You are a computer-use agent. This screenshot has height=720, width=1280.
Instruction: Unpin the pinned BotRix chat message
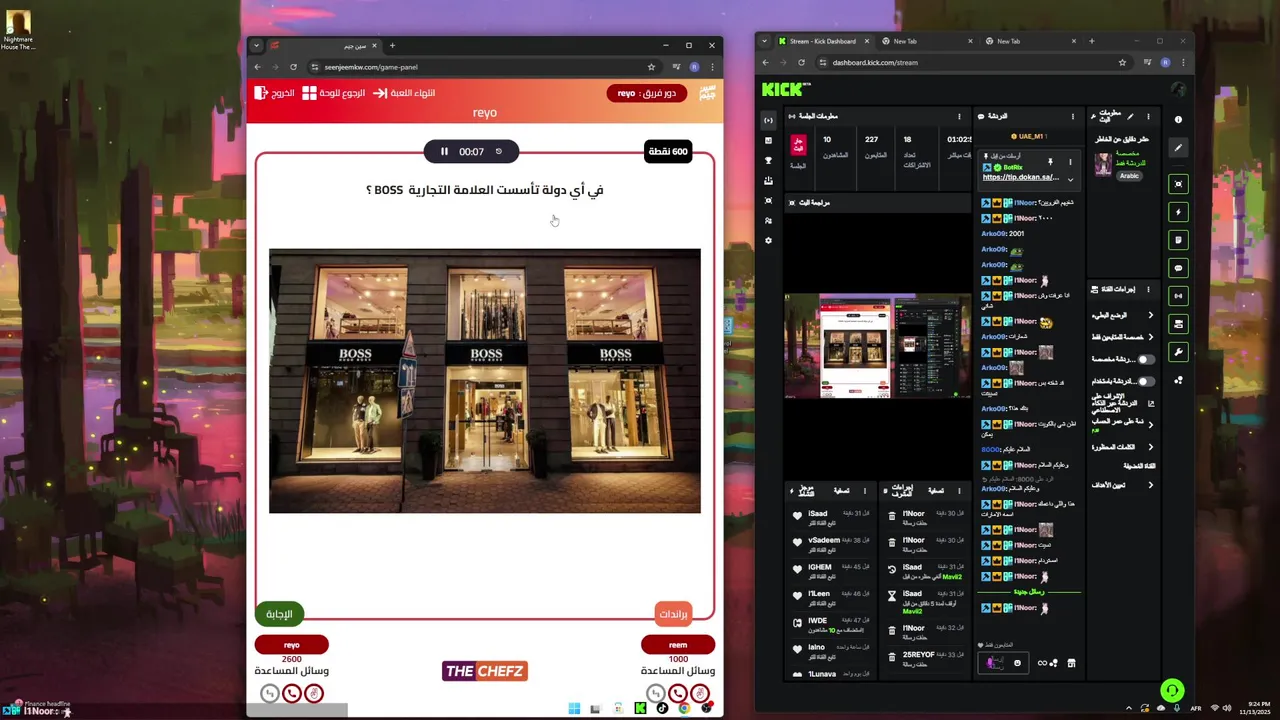1050,161
